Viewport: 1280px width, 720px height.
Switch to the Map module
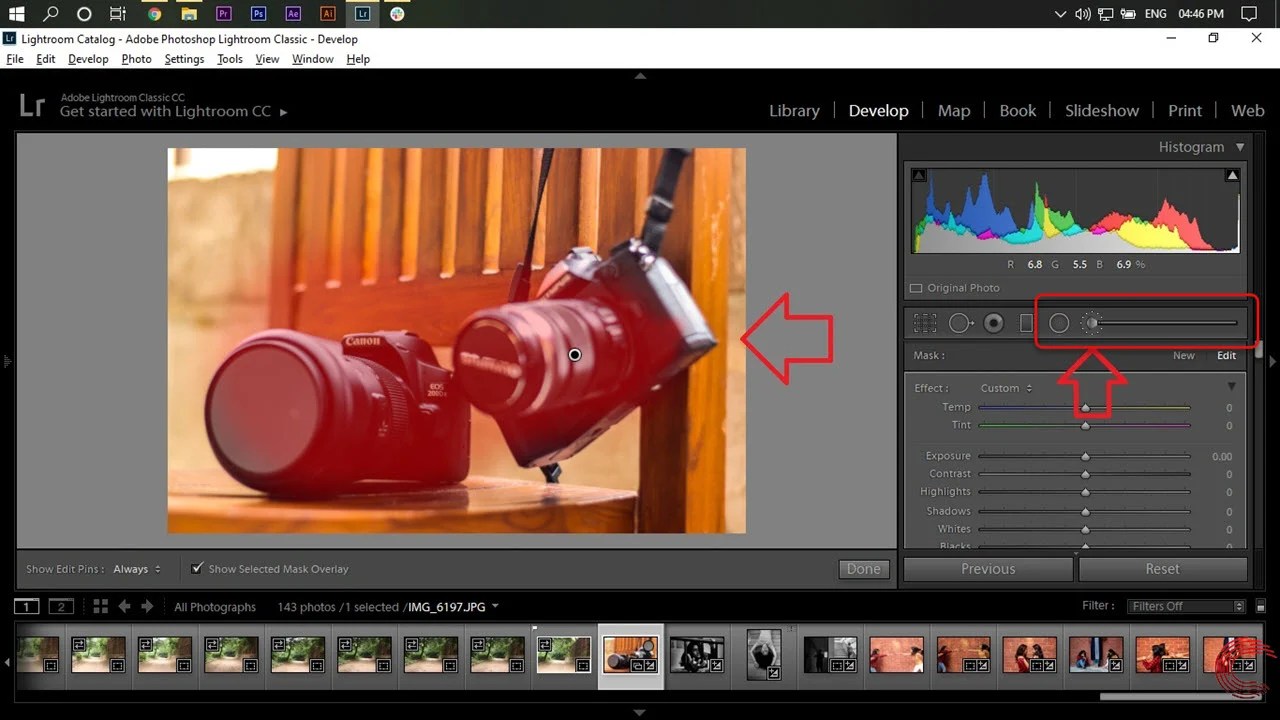click(x=954, y=111)
